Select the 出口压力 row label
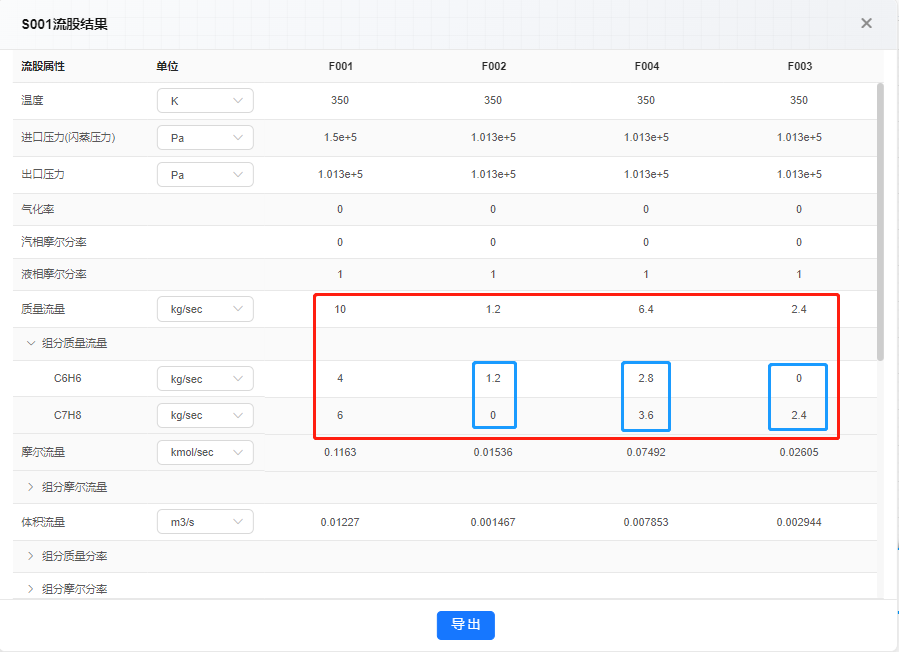 (x=43, y=174)
